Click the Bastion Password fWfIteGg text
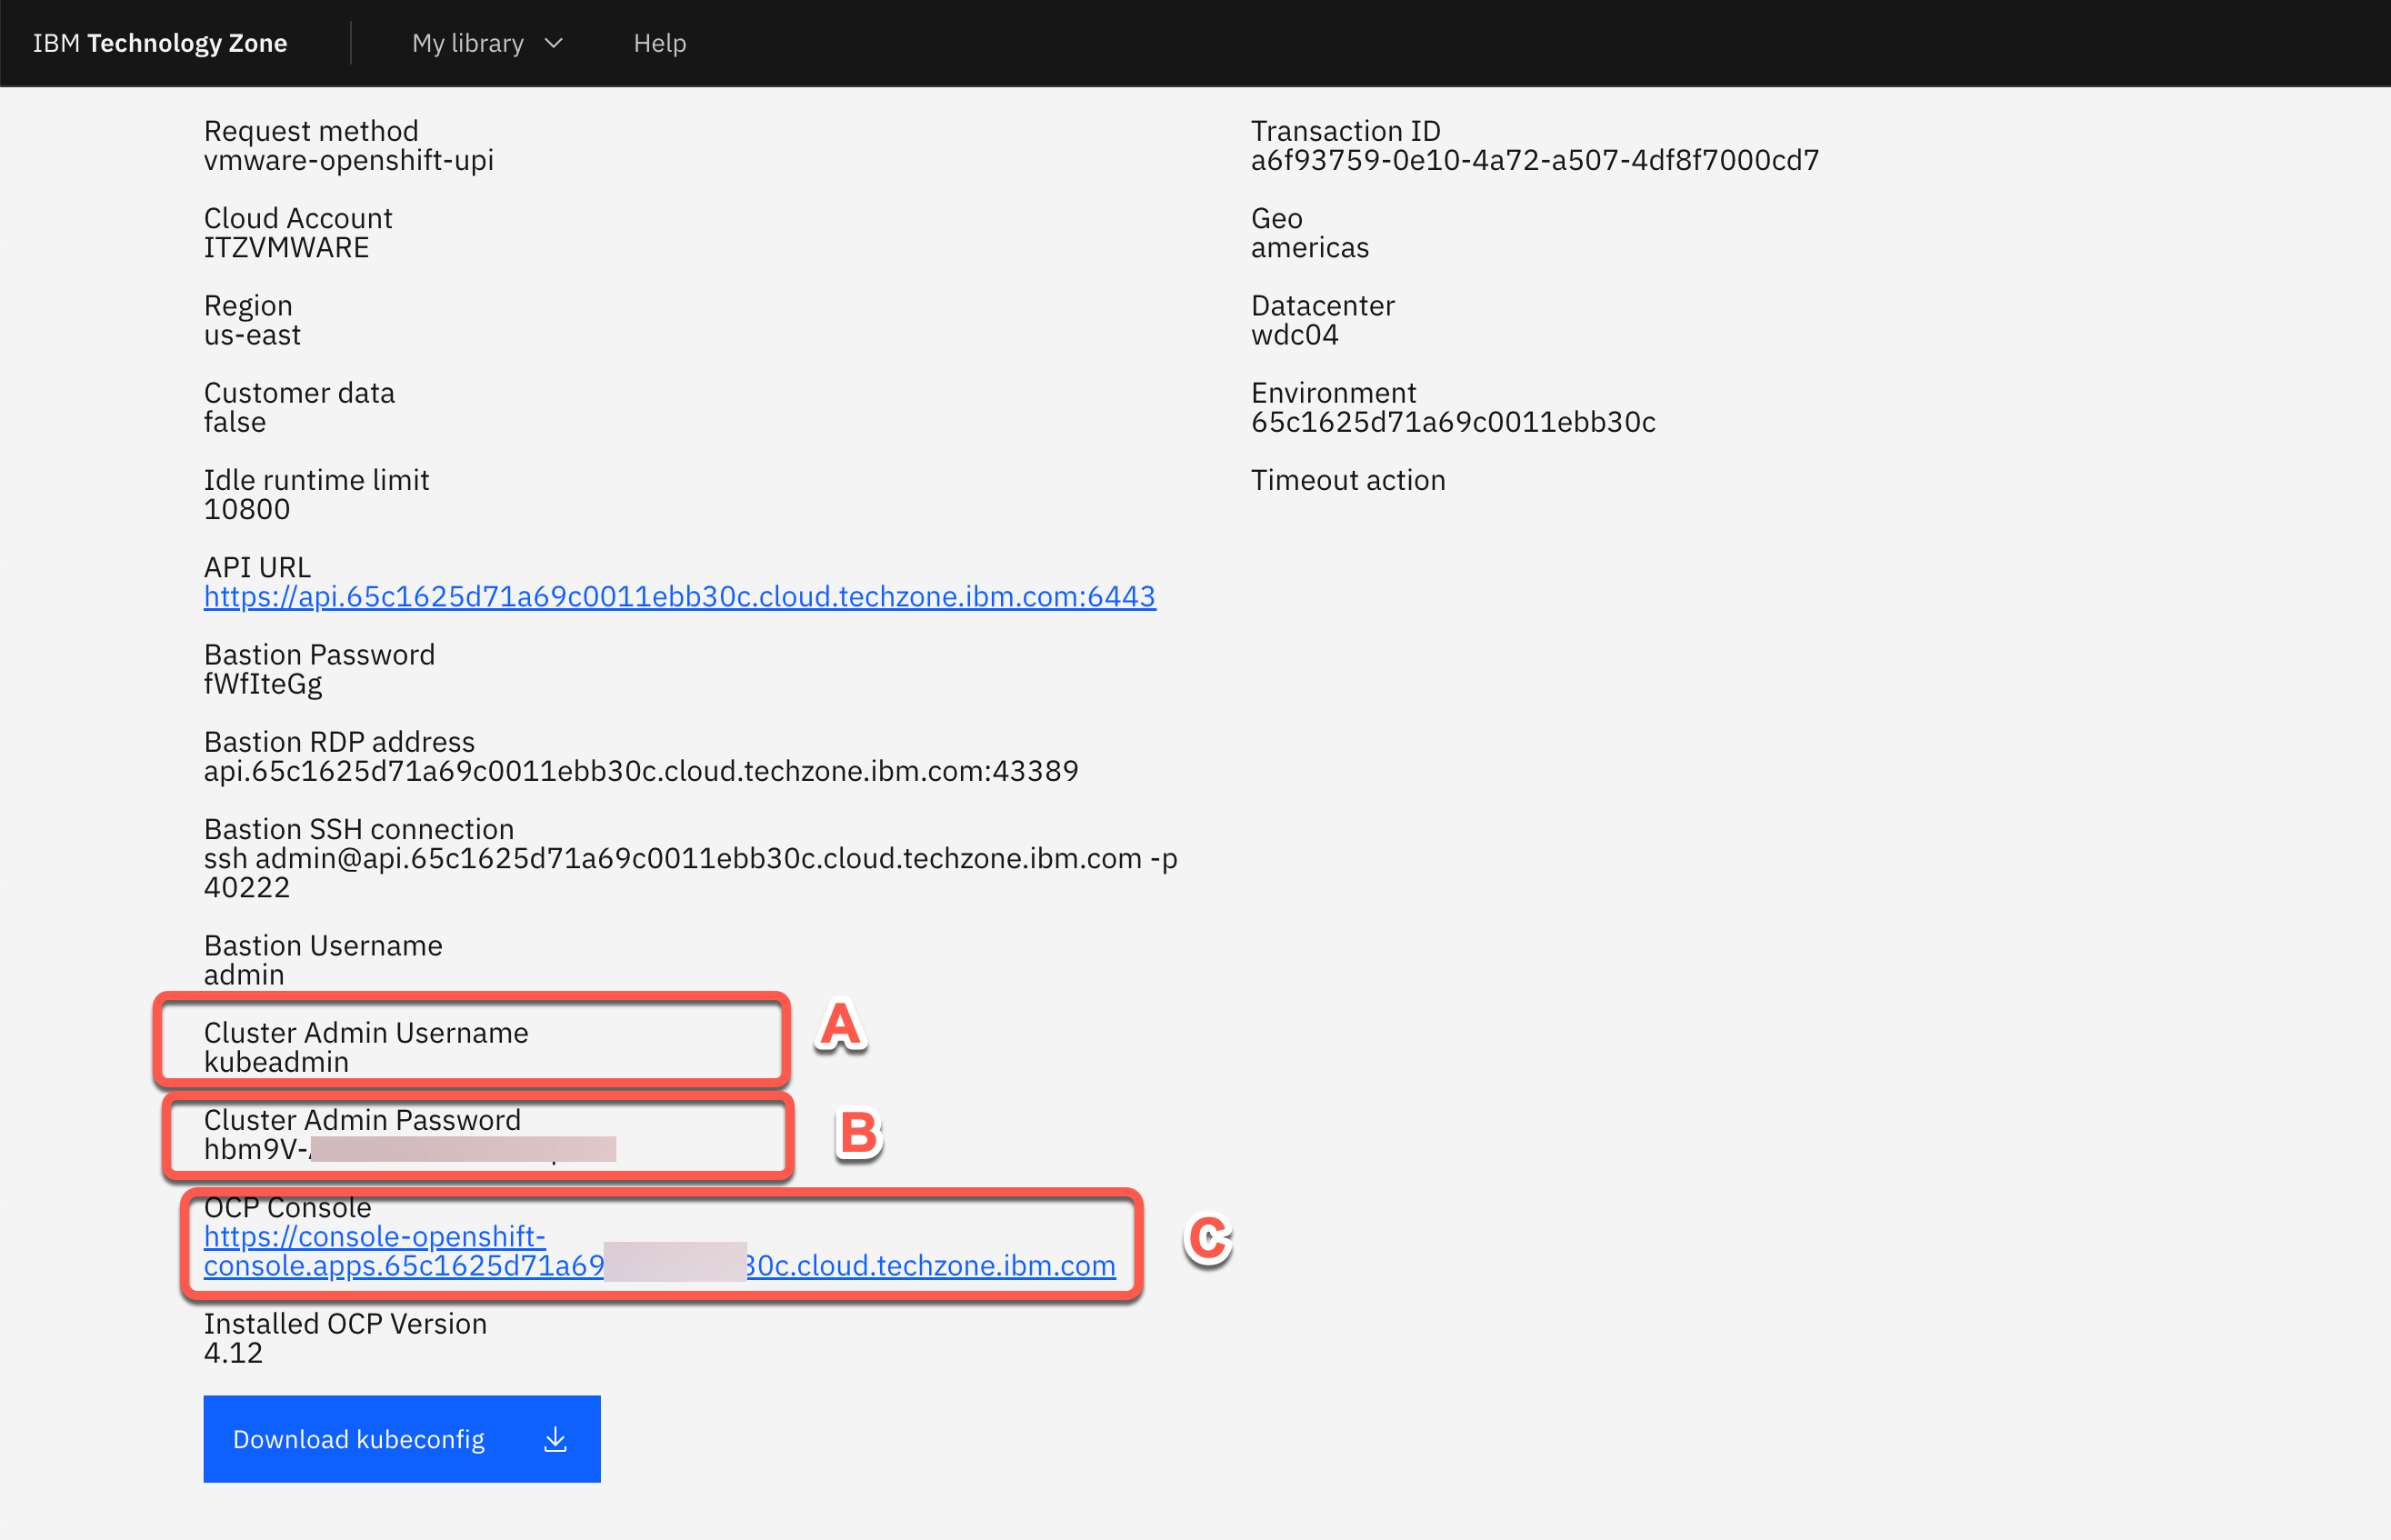Viewport: 2391px width, 1540px height. pyautogui.click(x=263, y=685)
